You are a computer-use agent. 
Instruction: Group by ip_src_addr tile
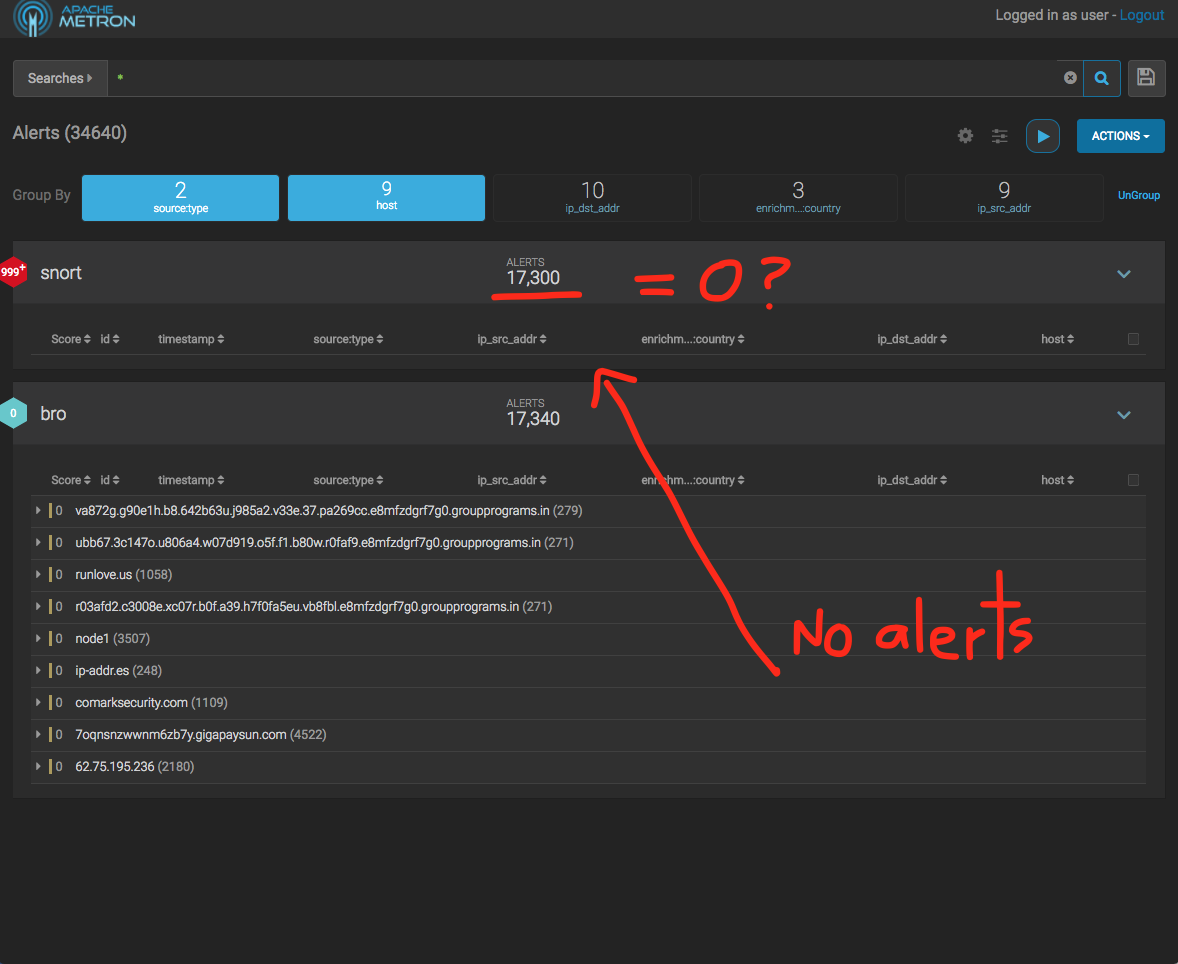[1004, 198]
